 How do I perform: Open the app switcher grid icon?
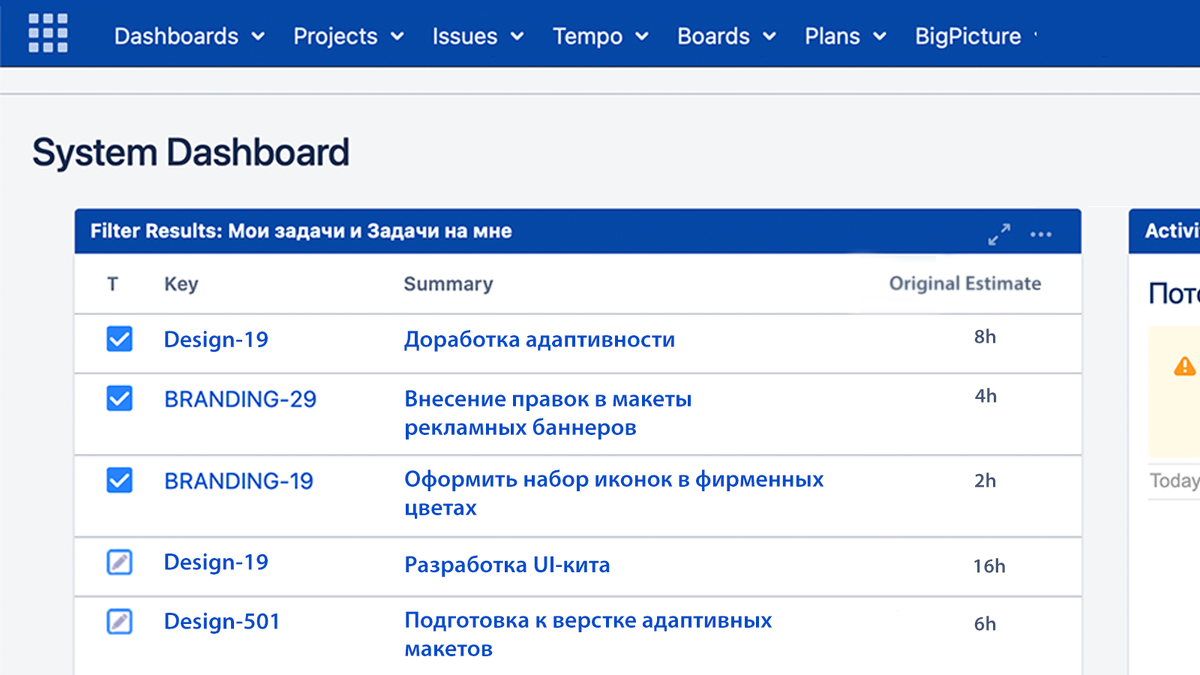48,33
